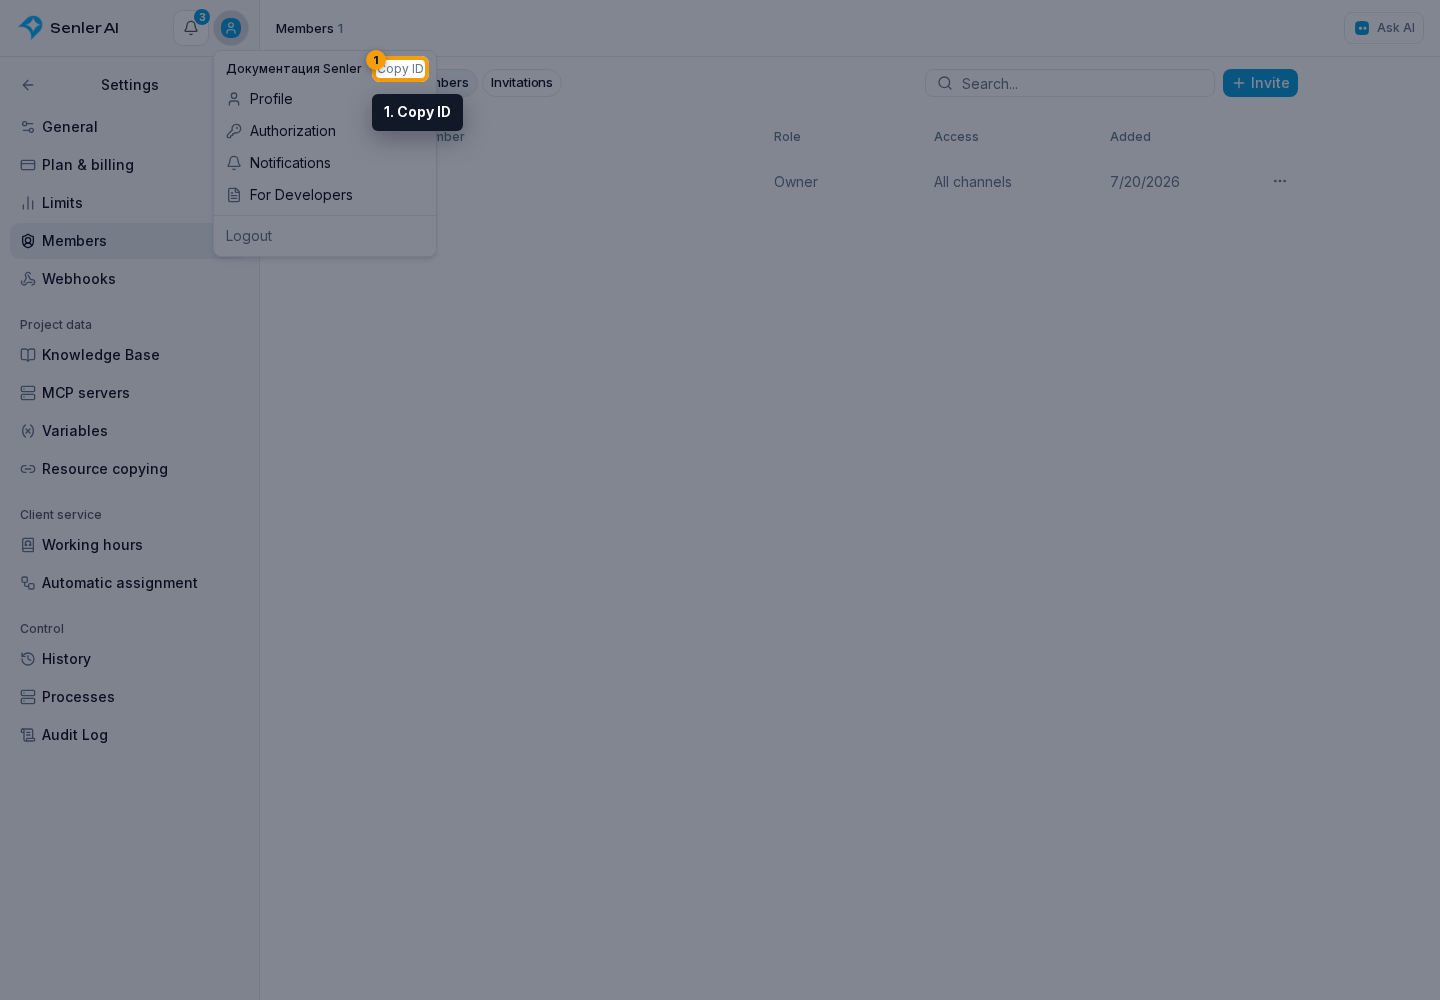Open the Ask AI assistant

(x=1384, y=28)
